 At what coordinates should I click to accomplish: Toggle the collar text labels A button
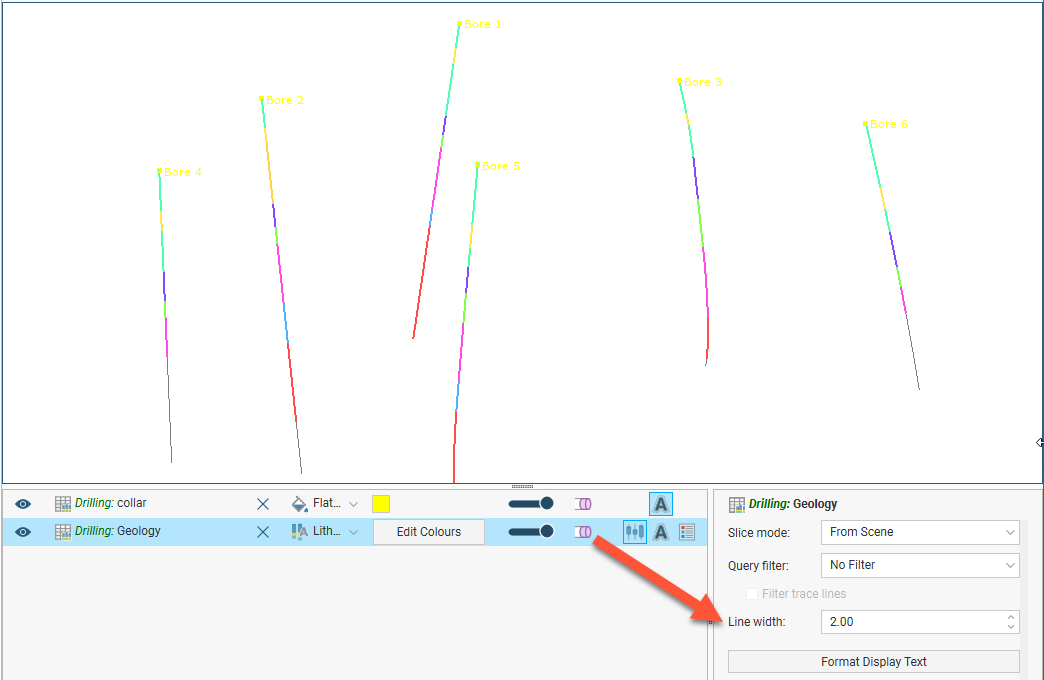[660, 504]
